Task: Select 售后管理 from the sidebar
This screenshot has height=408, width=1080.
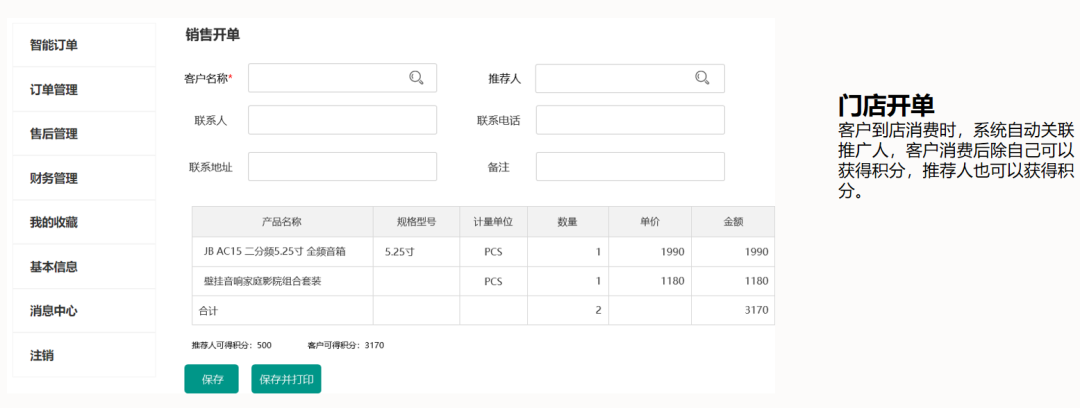Action: (x=54, y=134)
